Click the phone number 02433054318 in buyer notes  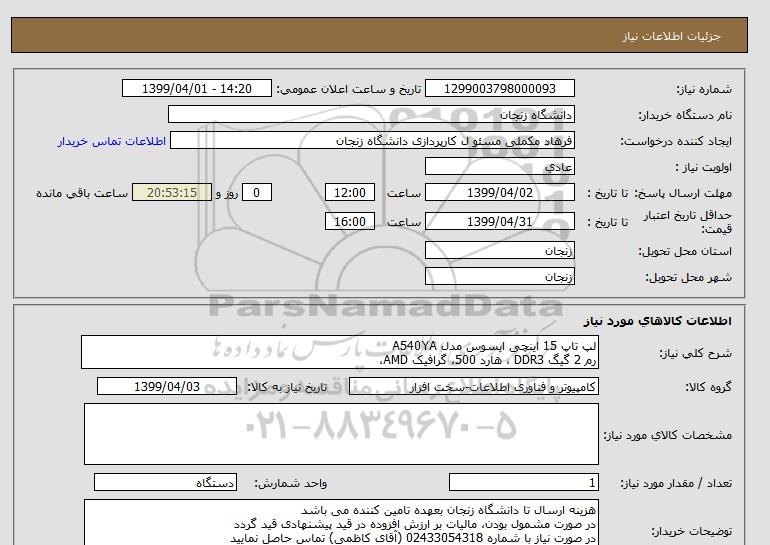(445, 538)
